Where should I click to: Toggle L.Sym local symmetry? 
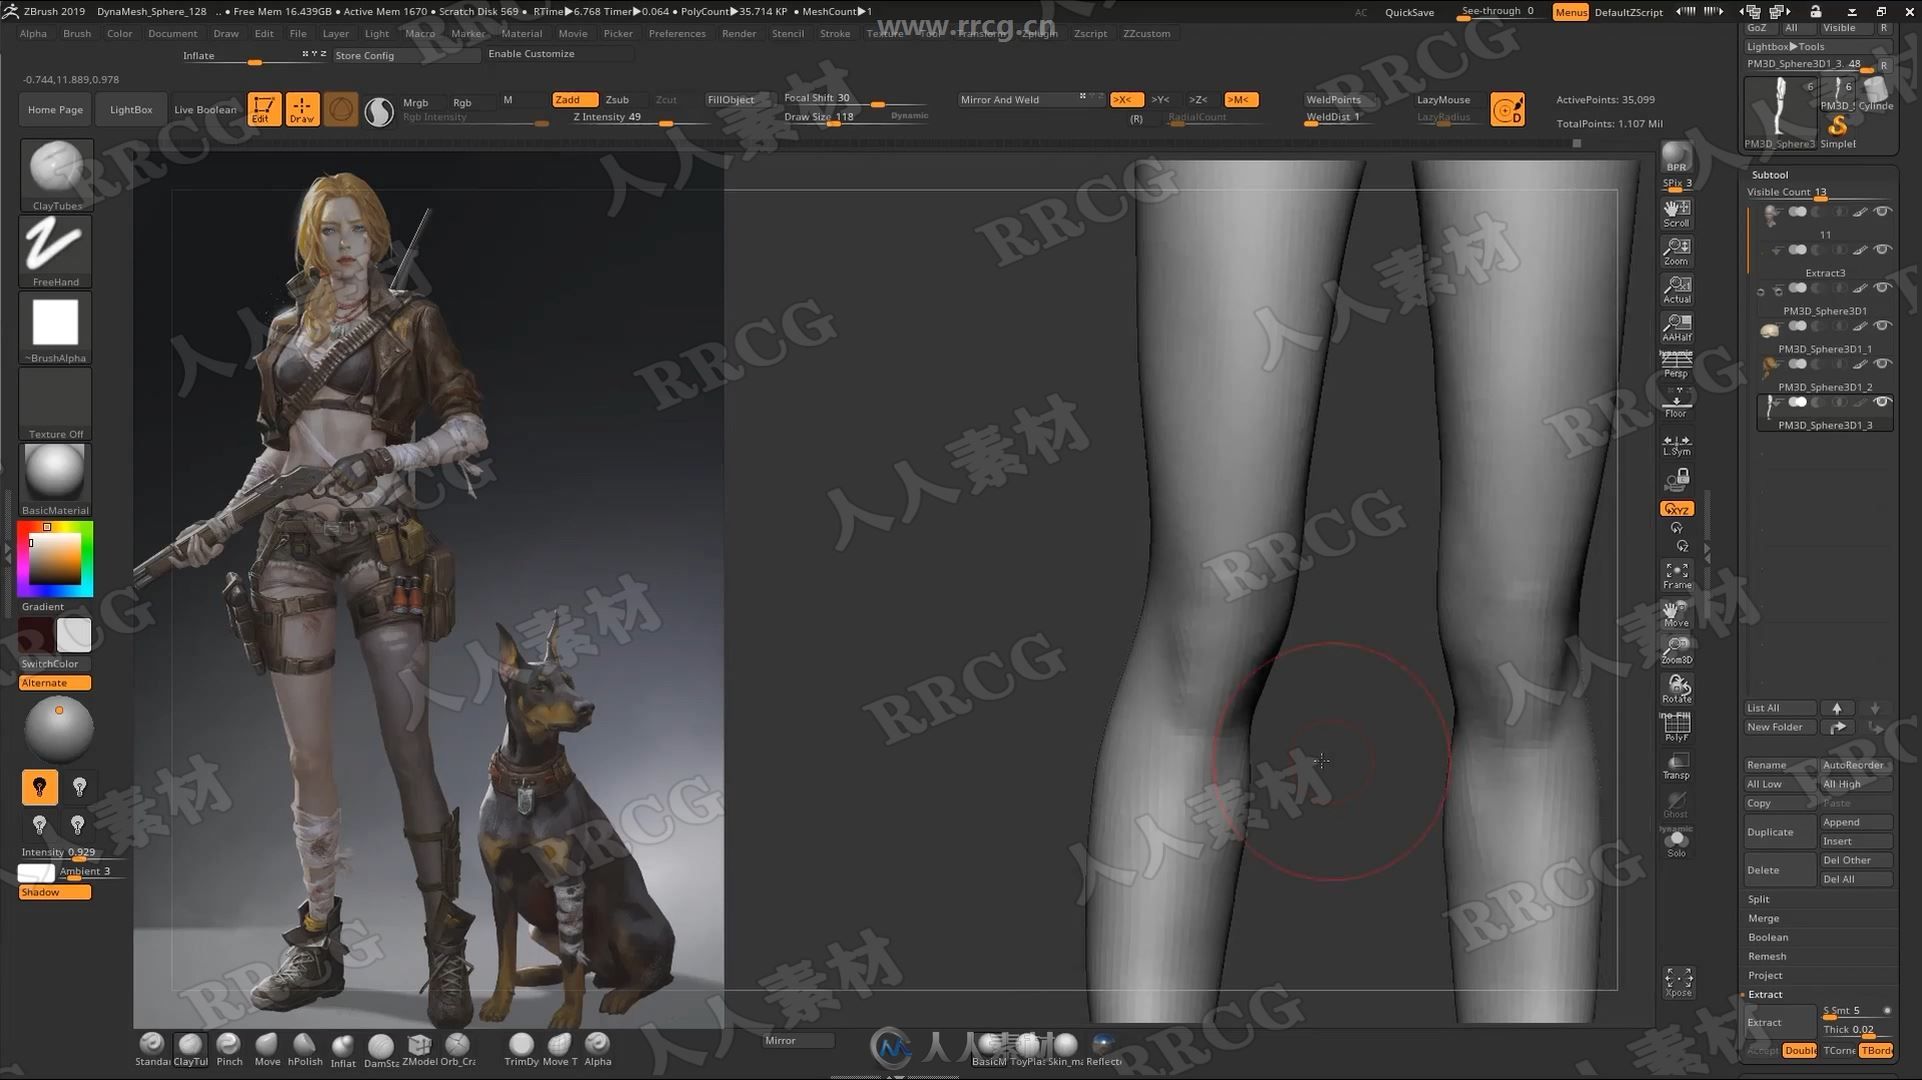[1677, 445]
